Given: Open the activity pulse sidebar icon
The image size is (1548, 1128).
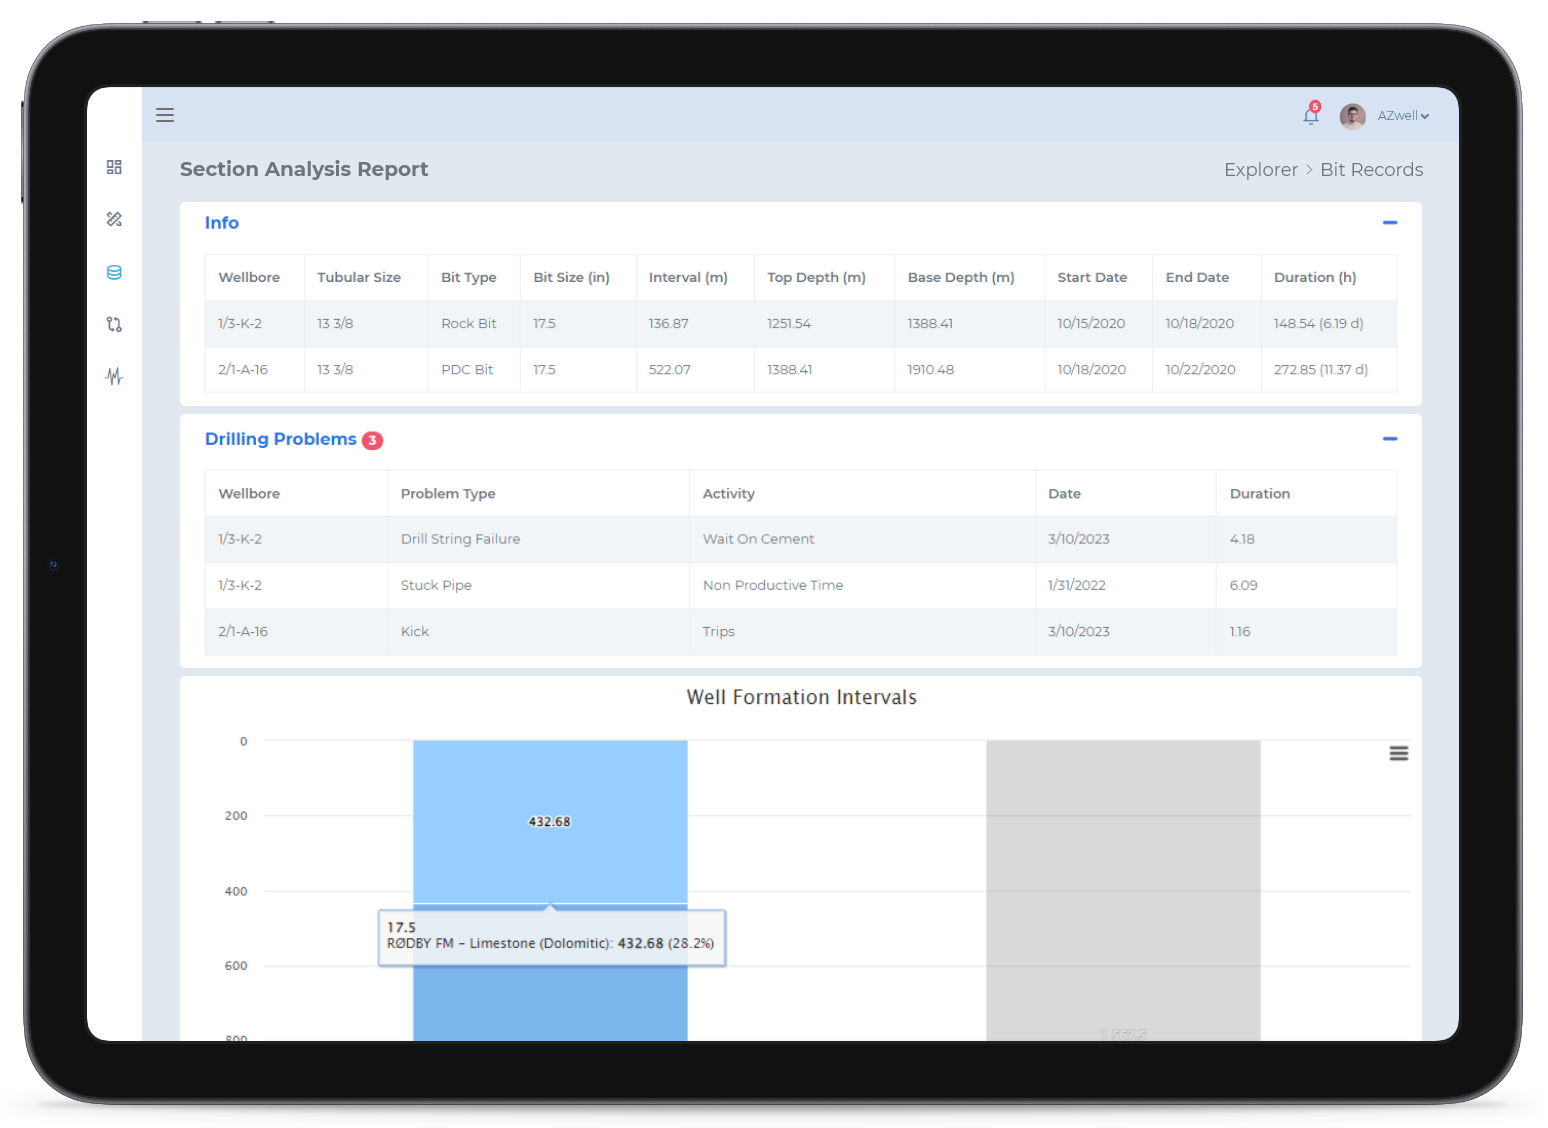Looking at the screenshot, I should 114,376.
